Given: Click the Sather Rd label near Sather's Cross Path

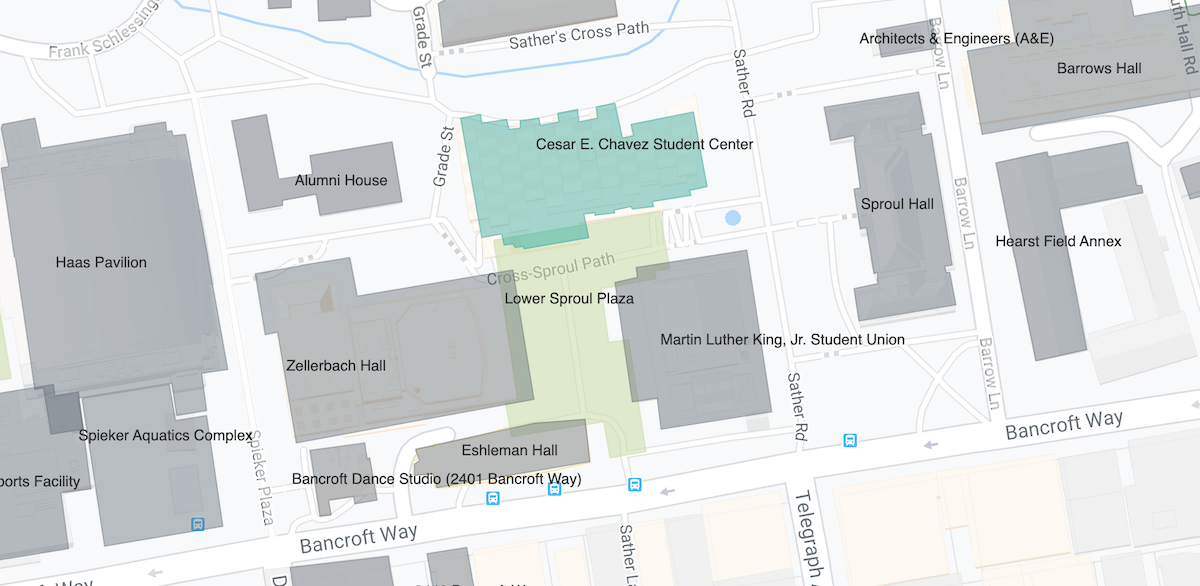Looking at the screenshot, I should pos(743,82).
